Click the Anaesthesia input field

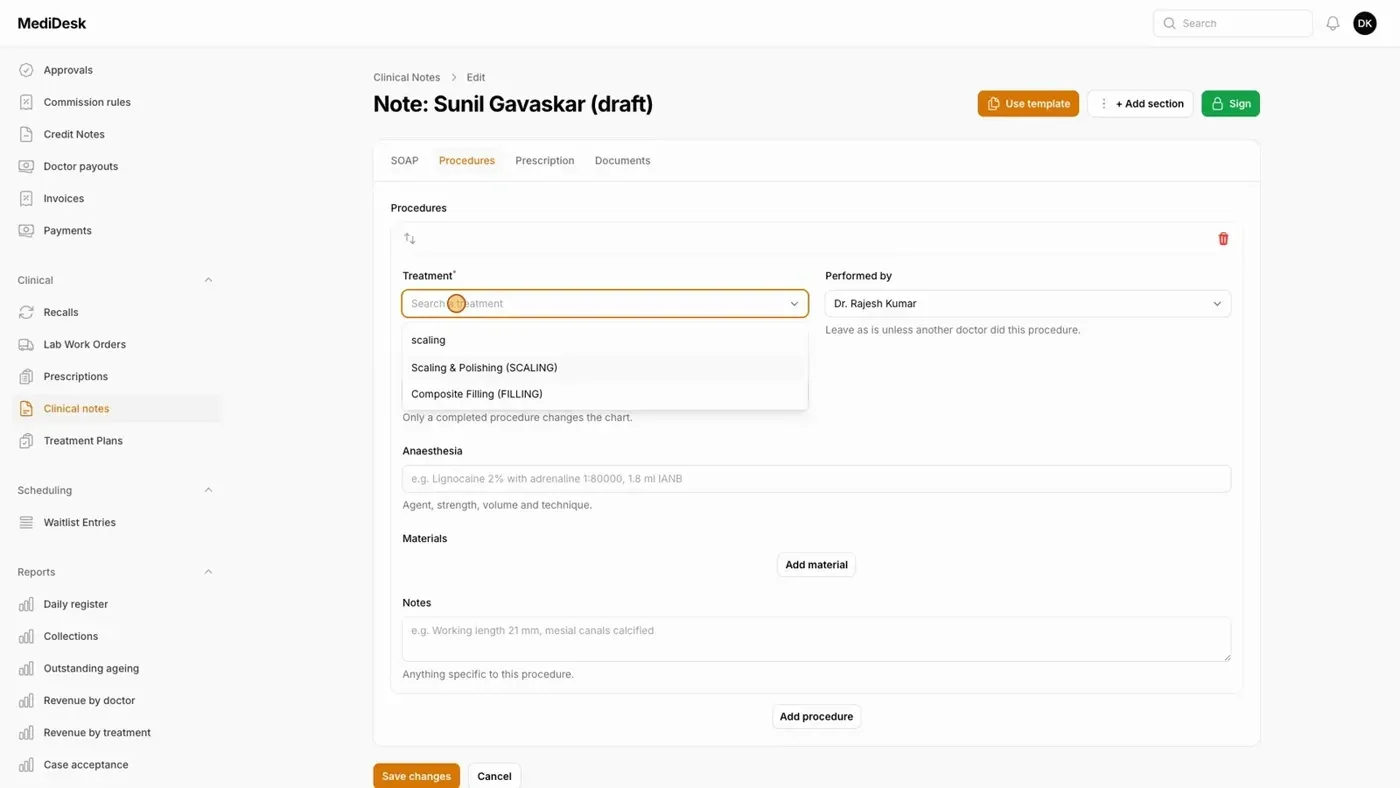(816, 479)
